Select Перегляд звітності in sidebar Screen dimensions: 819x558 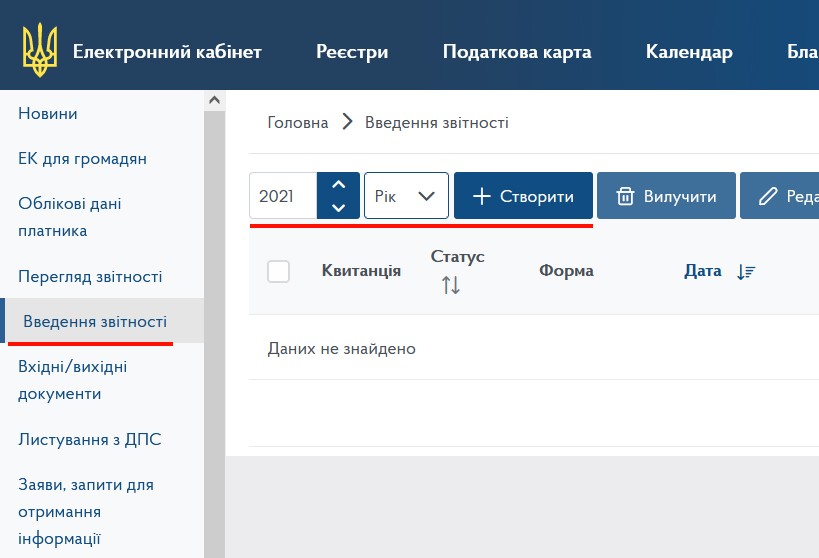click(90, 276)
